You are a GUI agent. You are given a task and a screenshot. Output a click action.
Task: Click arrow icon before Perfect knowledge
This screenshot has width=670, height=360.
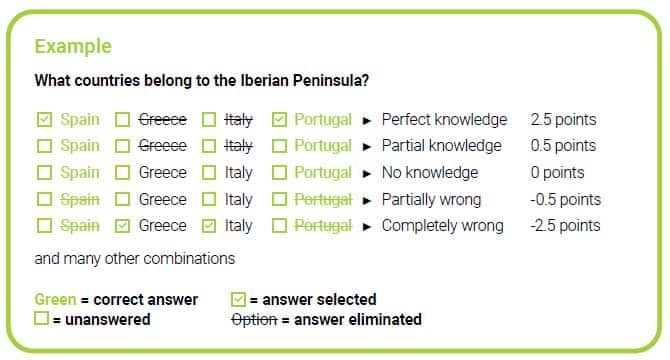(x=366, y=121)
